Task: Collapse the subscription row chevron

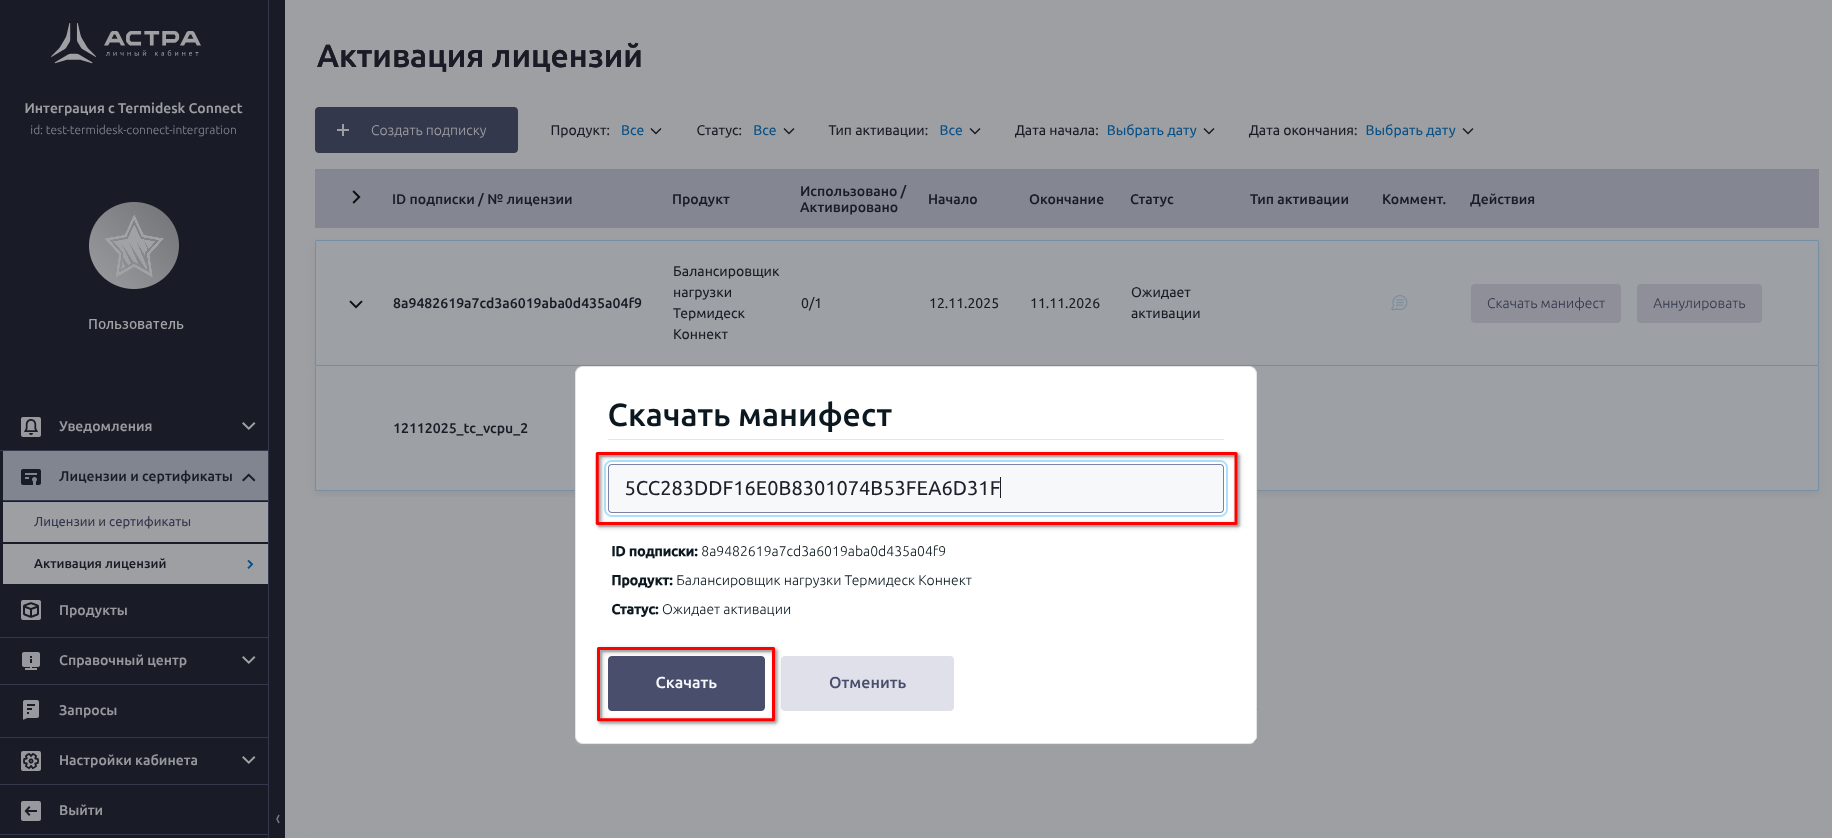Action: [x=356, y=304]
